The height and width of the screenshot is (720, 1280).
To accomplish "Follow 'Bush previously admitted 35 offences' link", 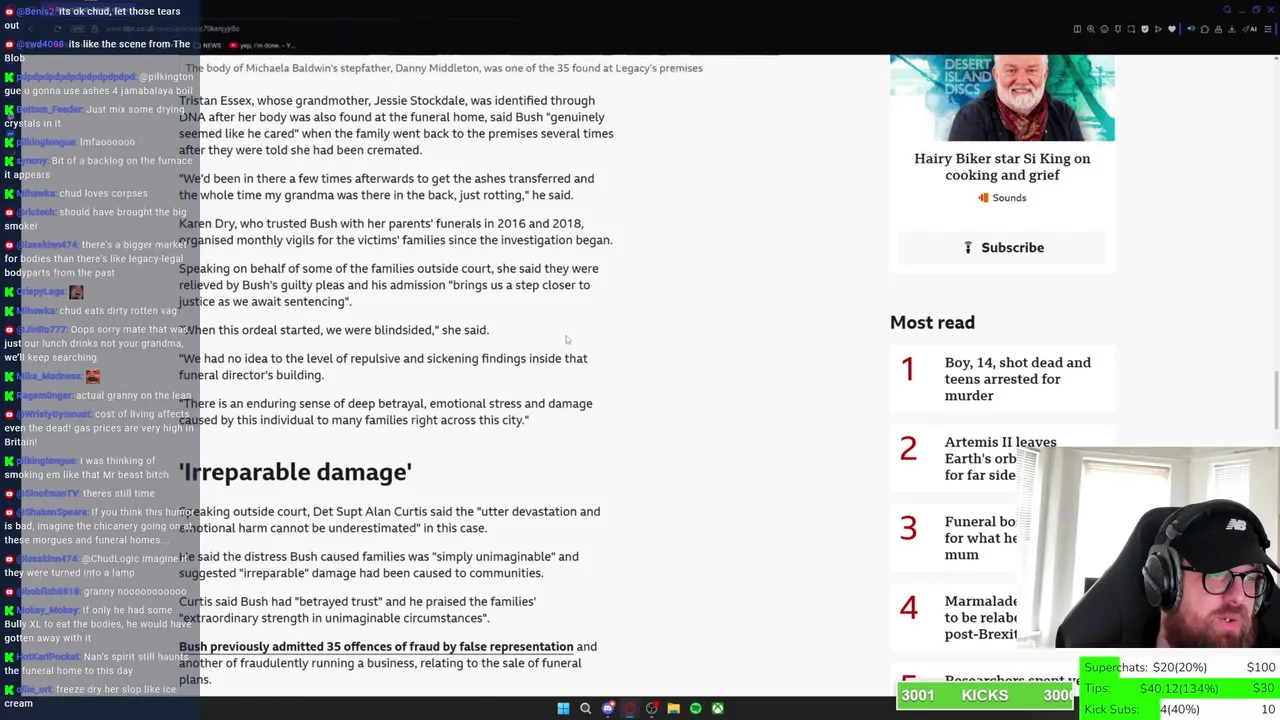I will [376, 647].
